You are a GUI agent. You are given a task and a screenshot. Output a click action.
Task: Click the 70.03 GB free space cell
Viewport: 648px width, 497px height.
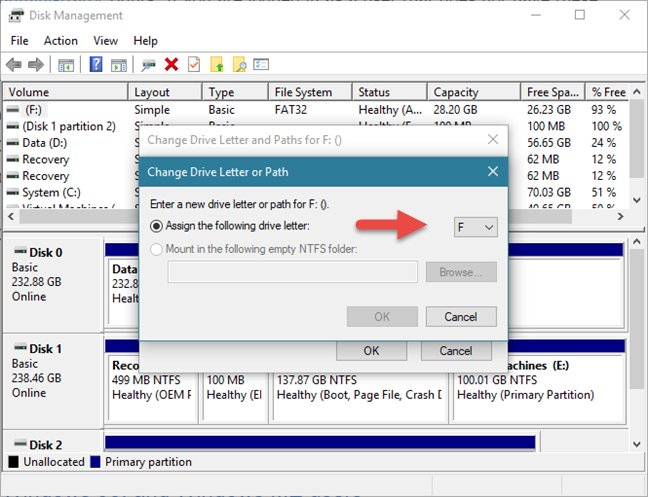click(549, 192)
